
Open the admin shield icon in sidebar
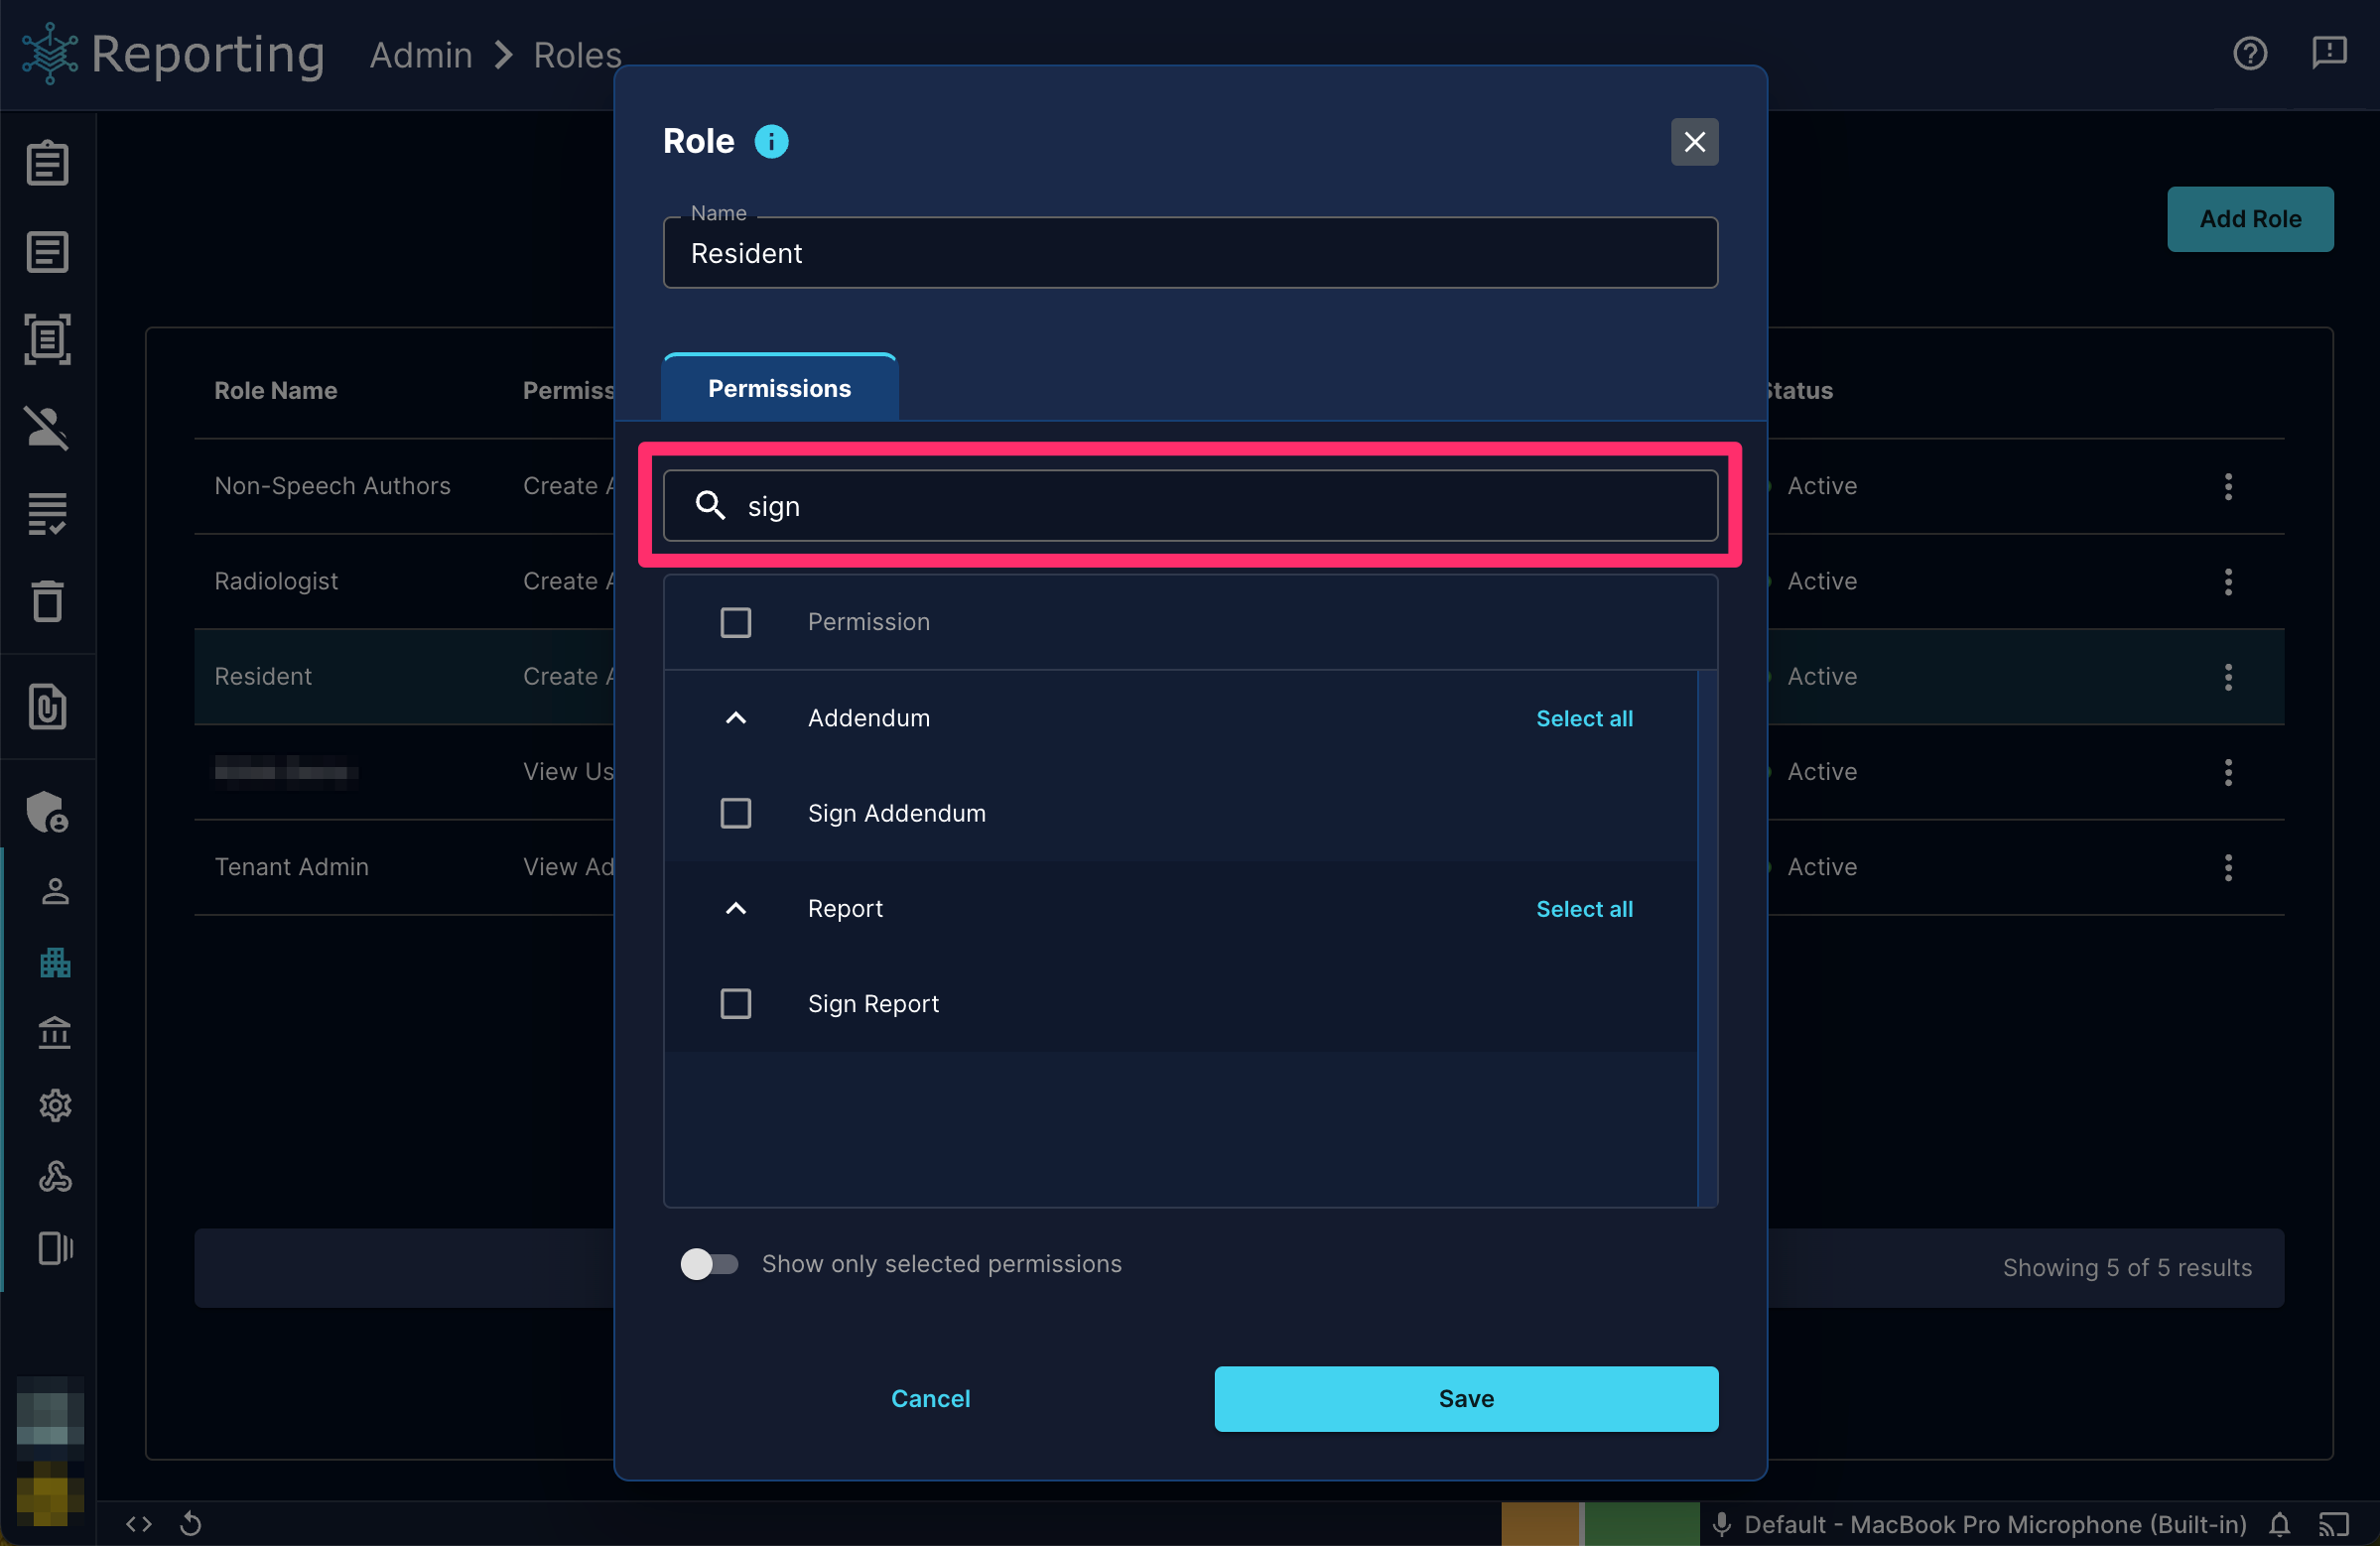[47, 812]
